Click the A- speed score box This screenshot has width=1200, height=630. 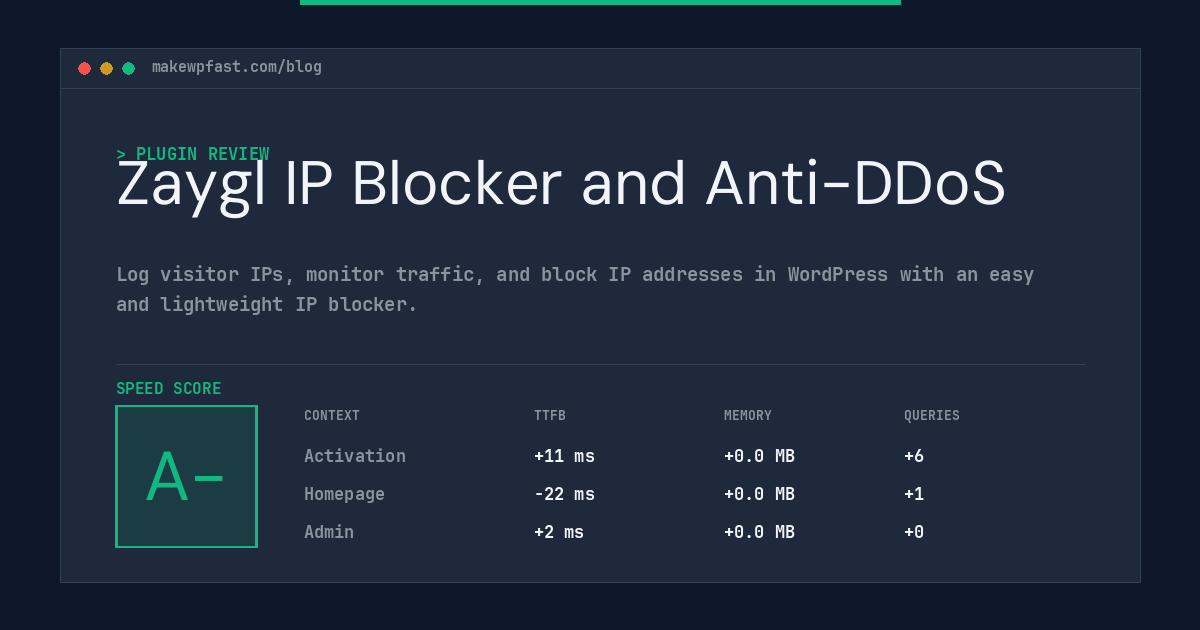186,476
